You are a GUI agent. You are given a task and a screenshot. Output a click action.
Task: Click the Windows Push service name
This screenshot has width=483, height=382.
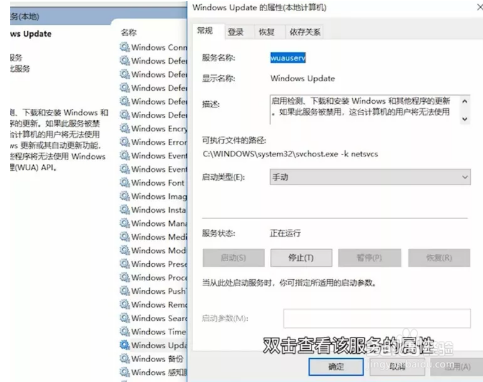(159, 291)
